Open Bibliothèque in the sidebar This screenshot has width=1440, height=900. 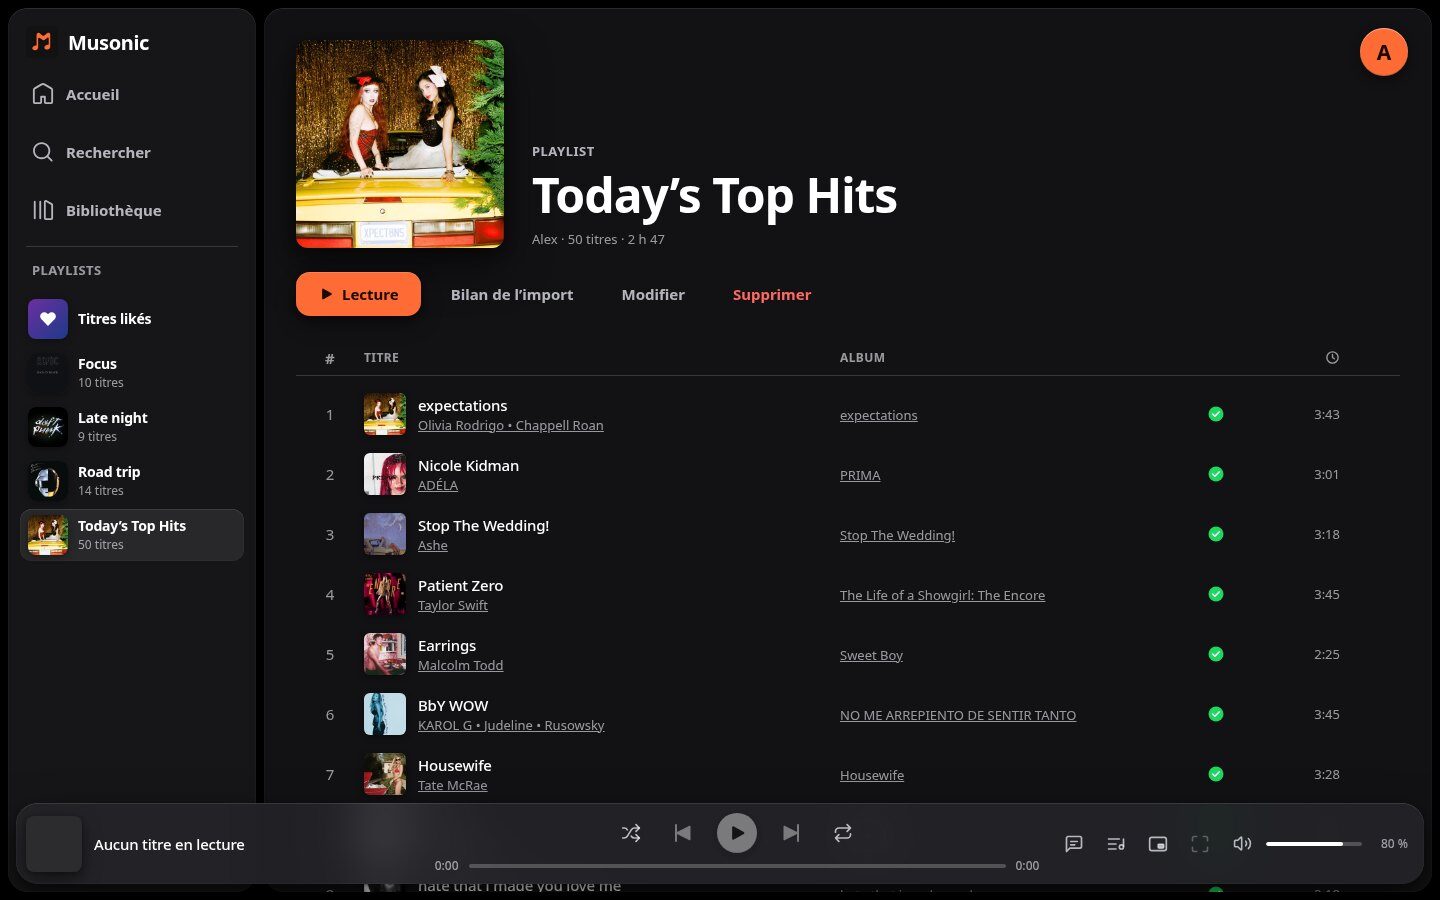point(132,210)
